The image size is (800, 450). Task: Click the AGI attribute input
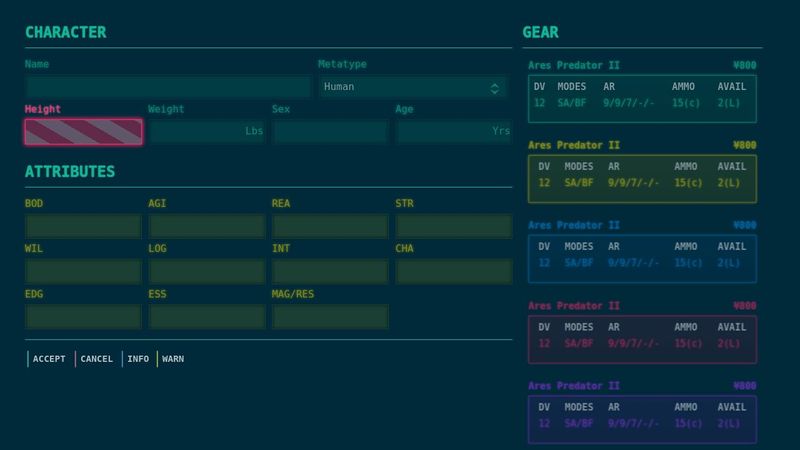coord(206,226)
